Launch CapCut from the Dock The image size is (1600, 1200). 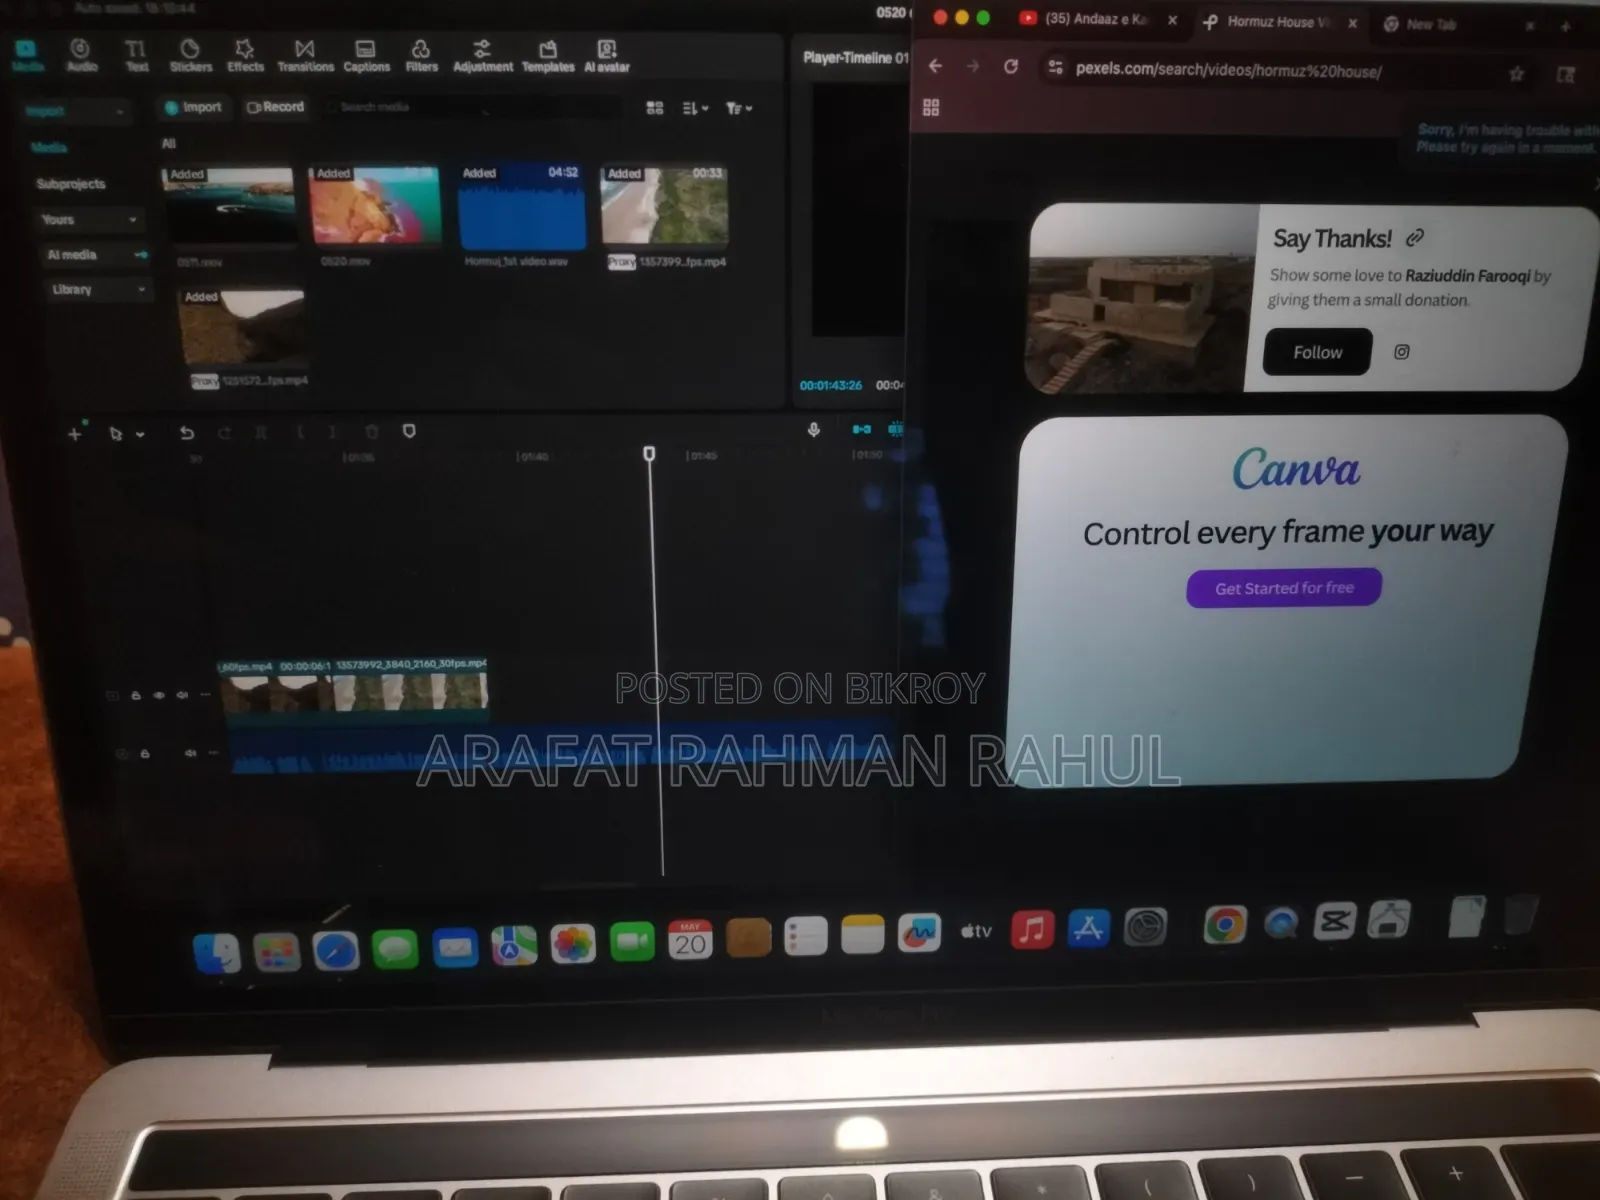1336,921
